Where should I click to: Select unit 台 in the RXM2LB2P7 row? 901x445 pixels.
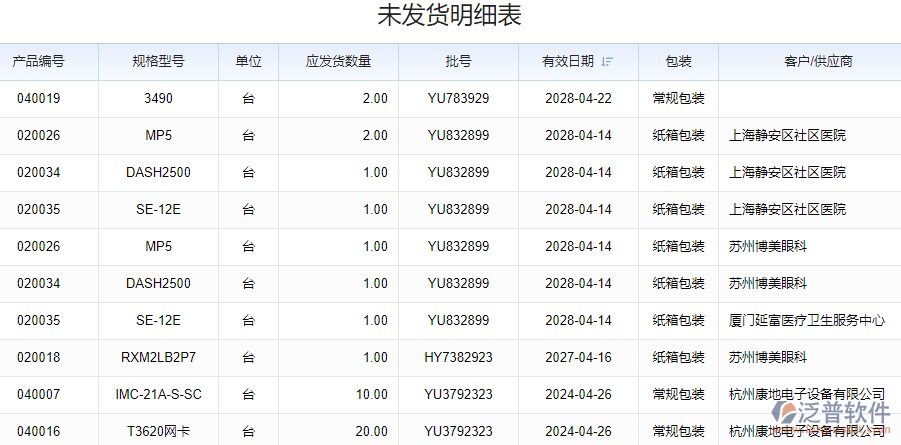click(x=248, y=358)
